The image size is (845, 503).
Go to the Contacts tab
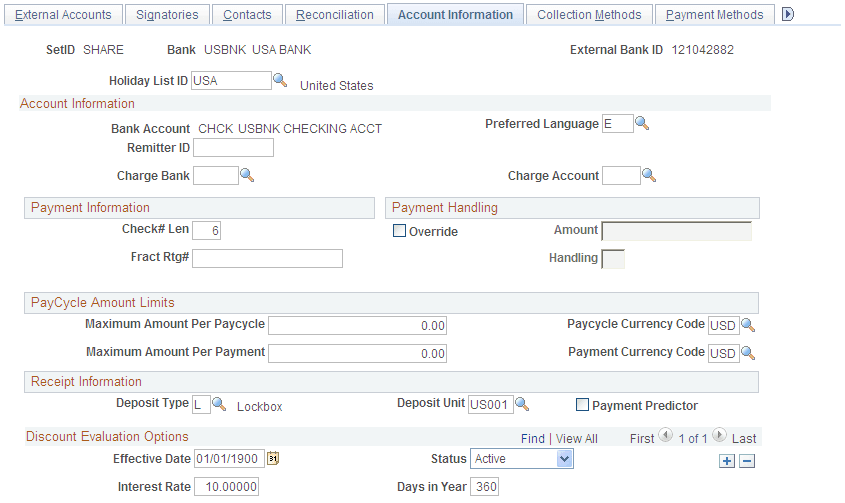pos(247,15)
